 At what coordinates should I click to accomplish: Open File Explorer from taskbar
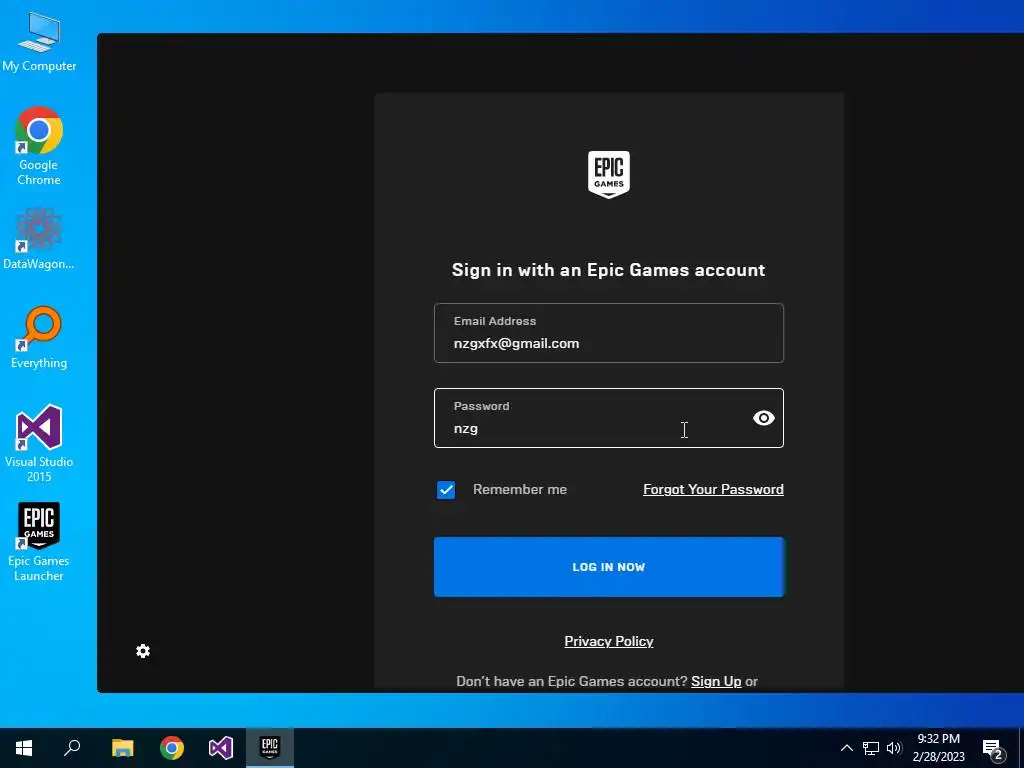[123, 748]
